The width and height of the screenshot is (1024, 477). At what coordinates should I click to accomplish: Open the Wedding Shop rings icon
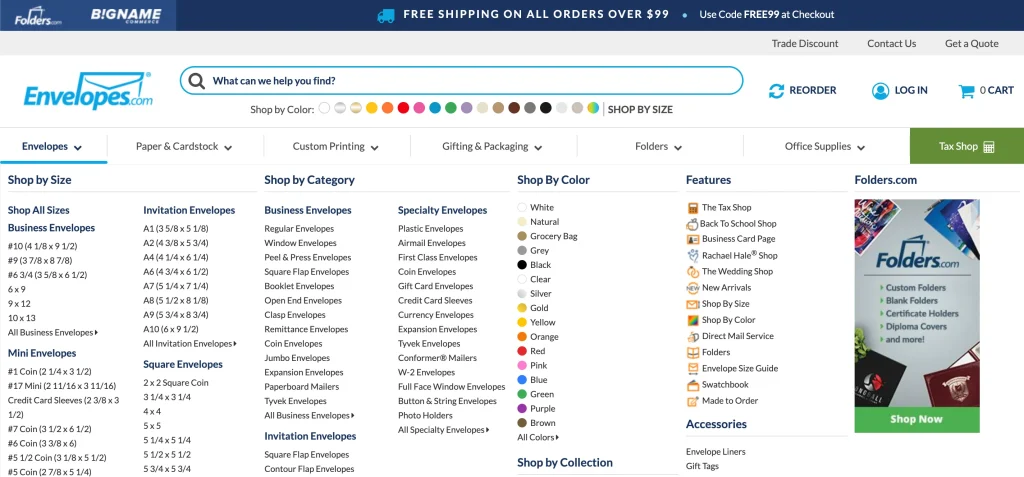pyautogui.click(x=693, y=271)
